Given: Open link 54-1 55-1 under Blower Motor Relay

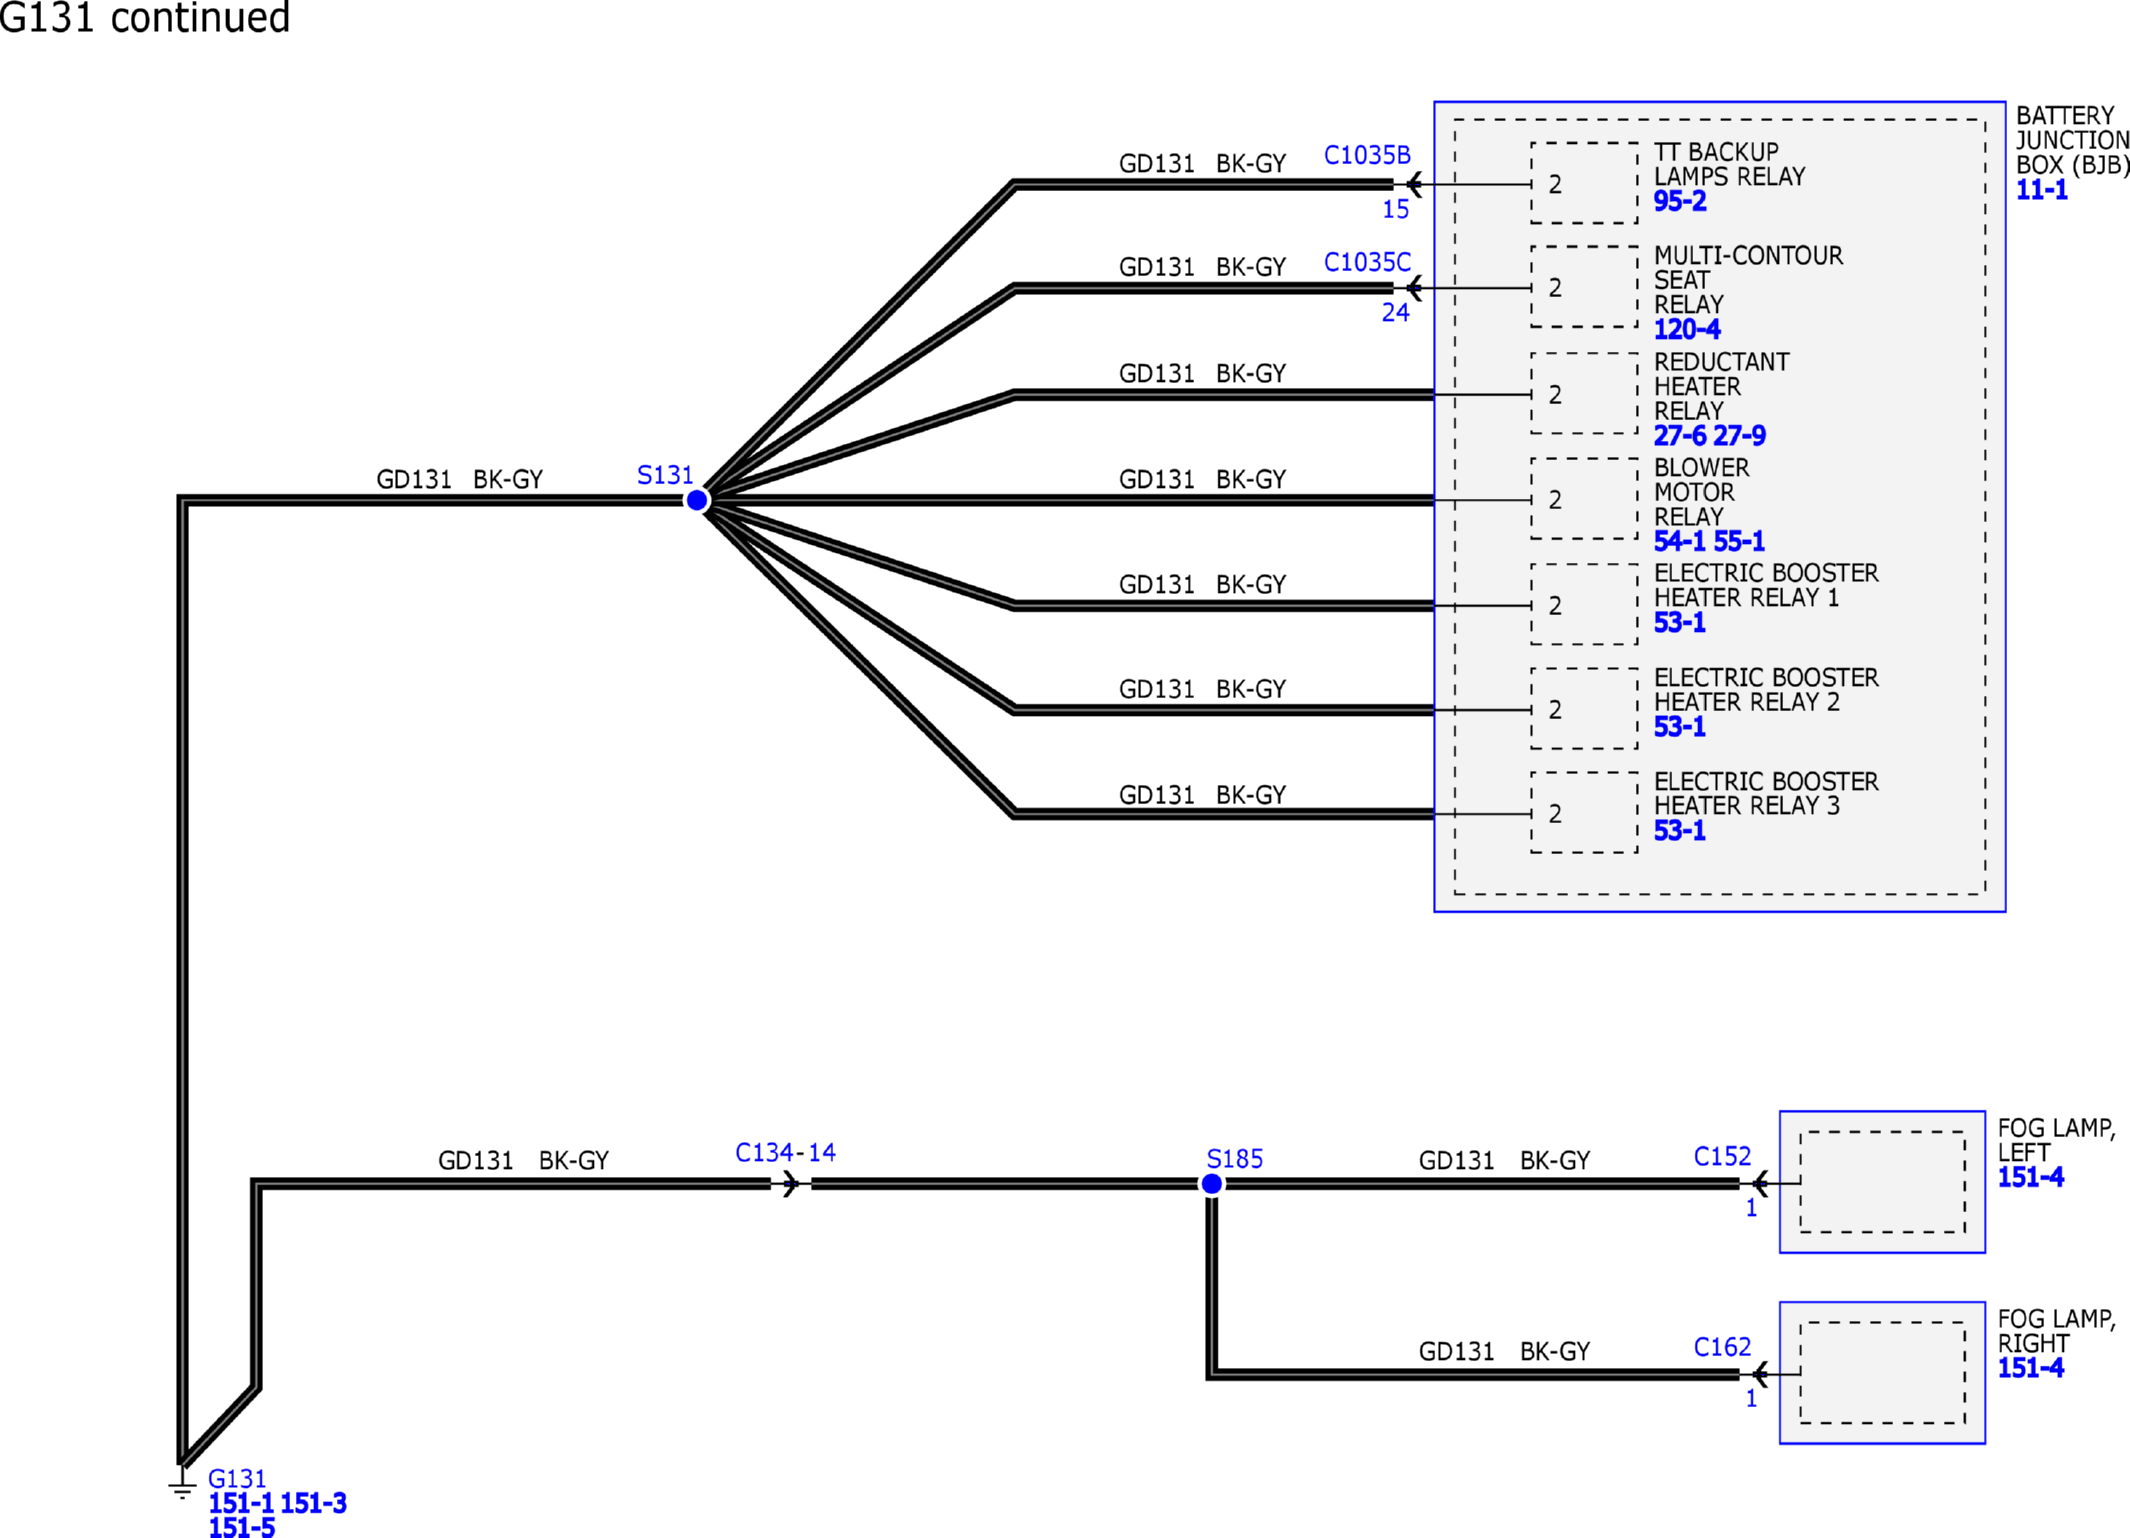Looking at the screenshot, I should [1709, 541].
